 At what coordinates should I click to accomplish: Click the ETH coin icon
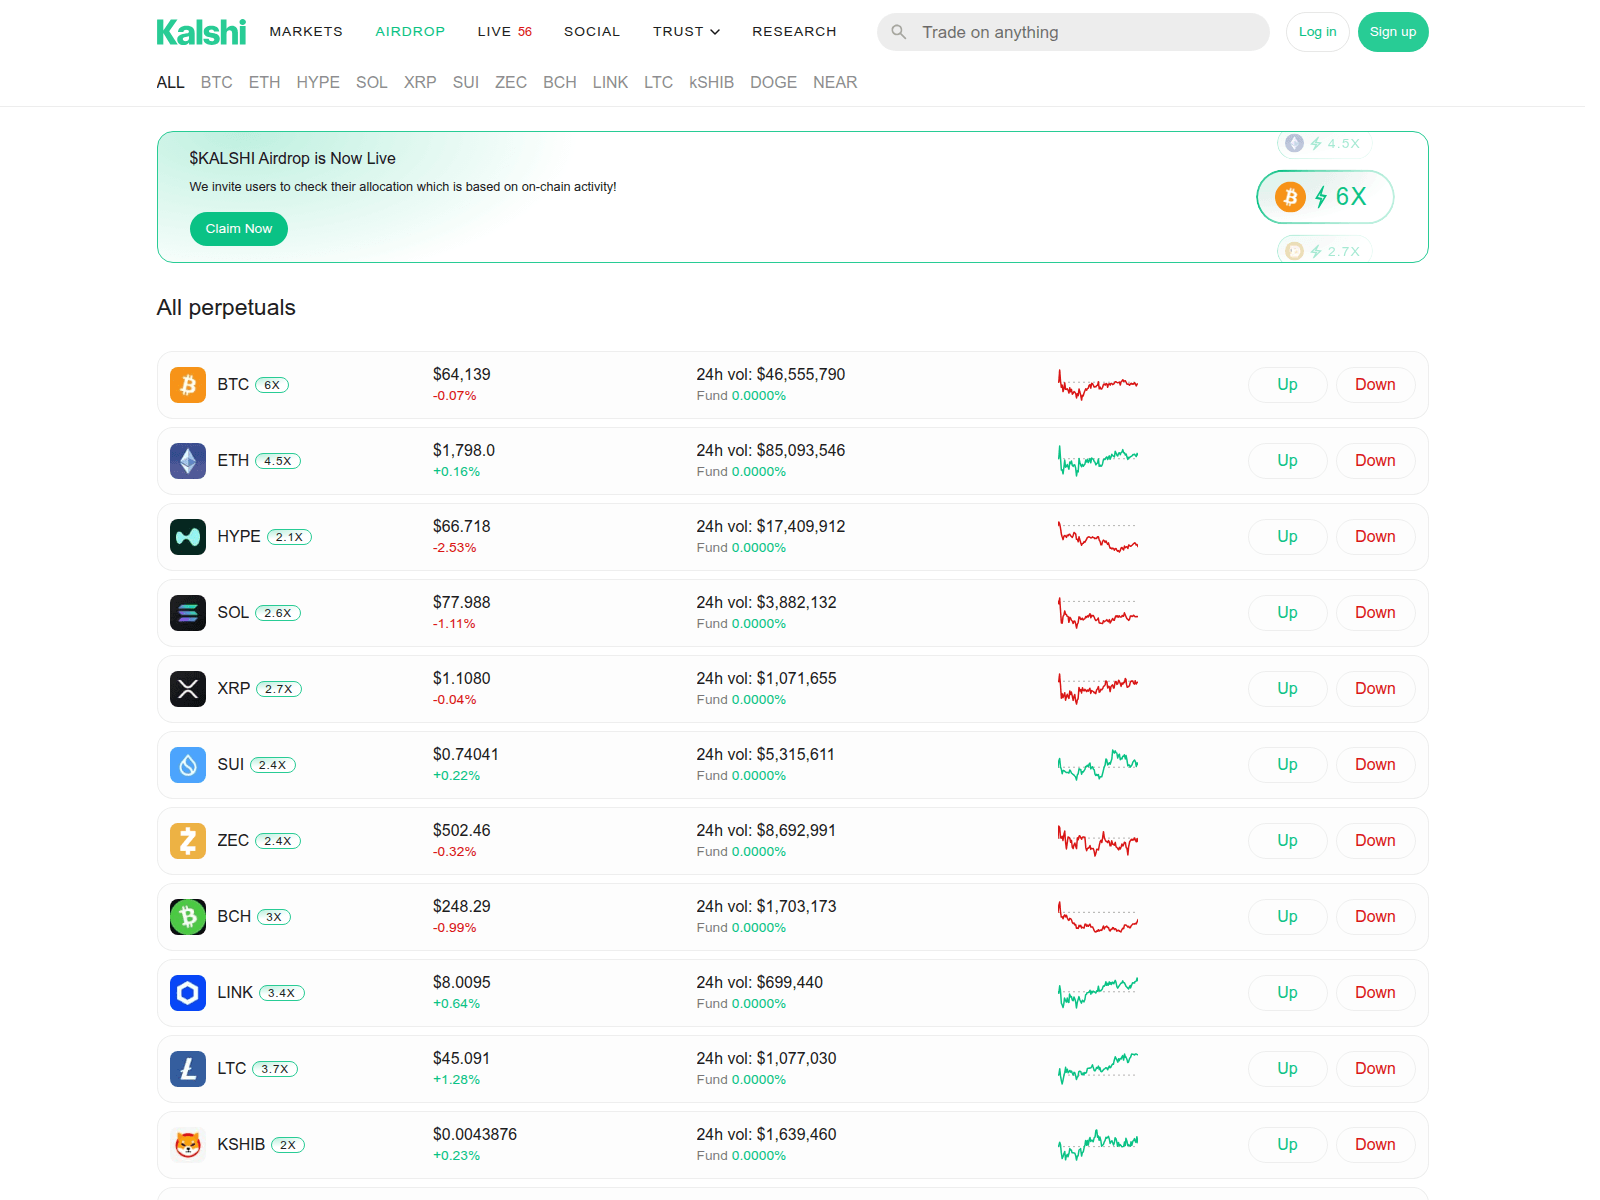coord(188,461)
